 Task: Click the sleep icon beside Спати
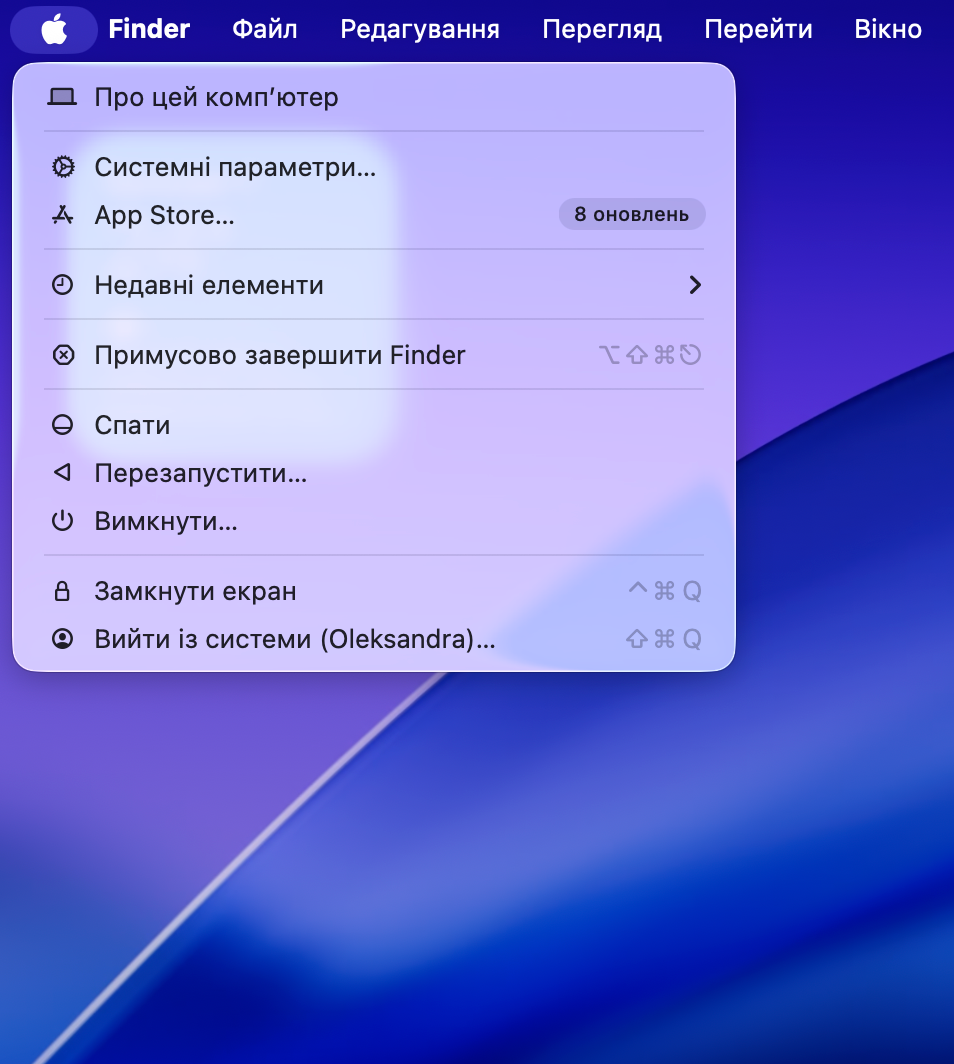pos(62,425)
